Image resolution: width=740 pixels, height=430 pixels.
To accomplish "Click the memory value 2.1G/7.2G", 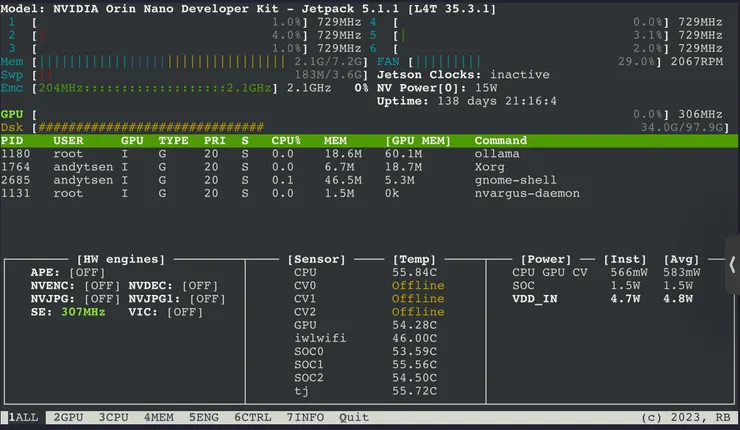I will click(328, 62).
